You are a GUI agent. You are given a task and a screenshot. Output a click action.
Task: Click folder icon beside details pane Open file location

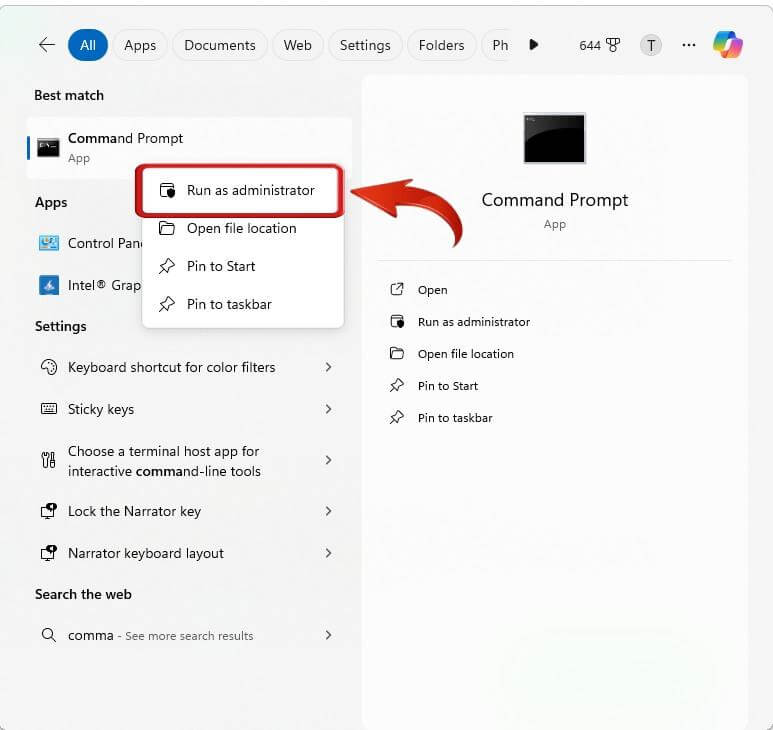(397, 353)
